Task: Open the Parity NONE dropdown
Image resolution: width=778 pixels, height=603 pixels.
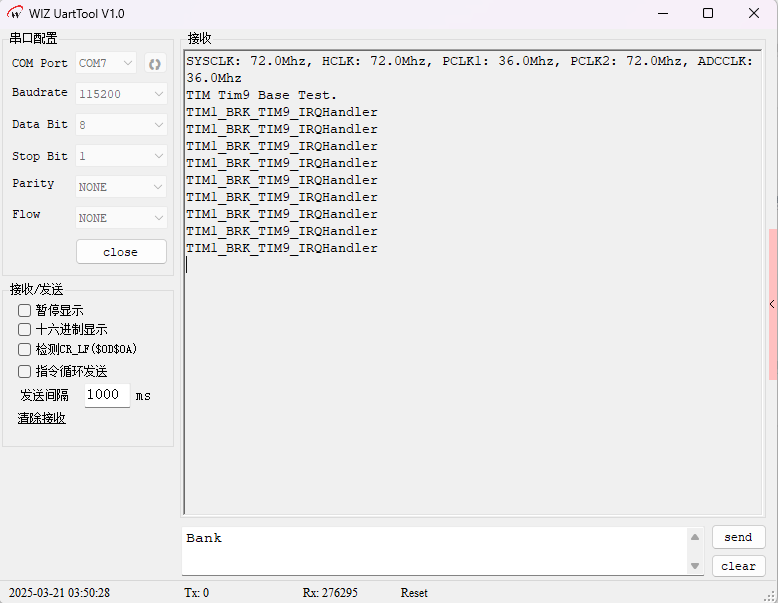Action: coord(121,187)
